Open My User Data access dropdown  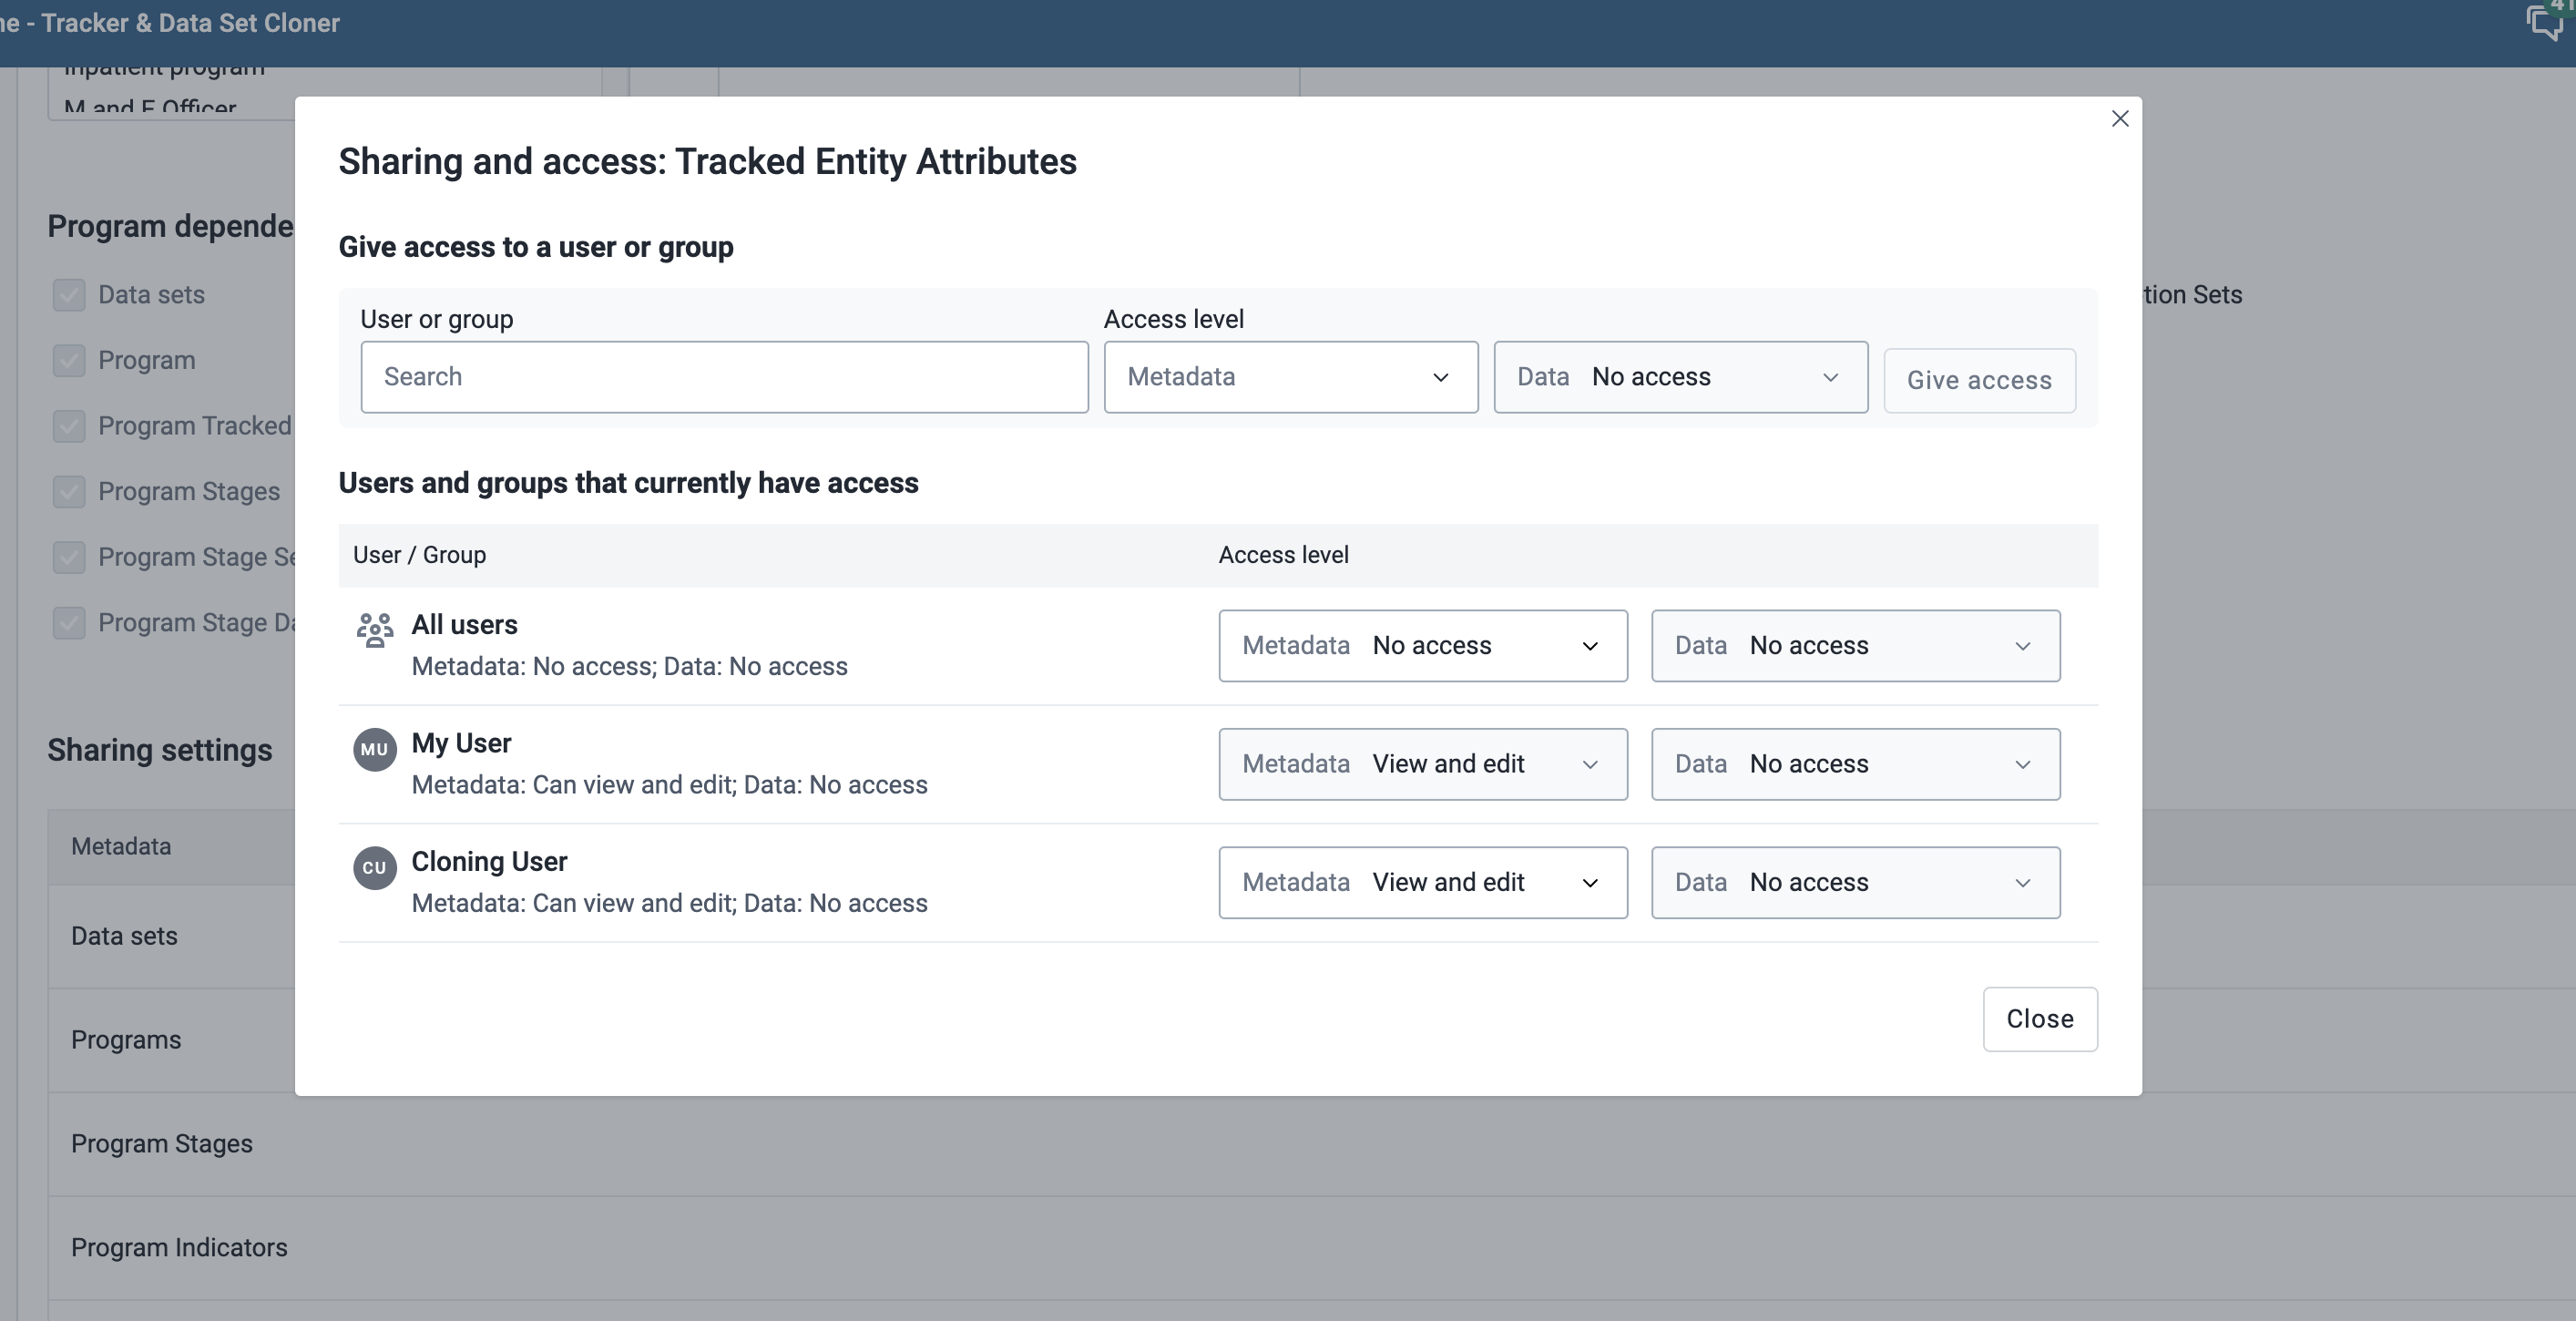(1855, 764)
